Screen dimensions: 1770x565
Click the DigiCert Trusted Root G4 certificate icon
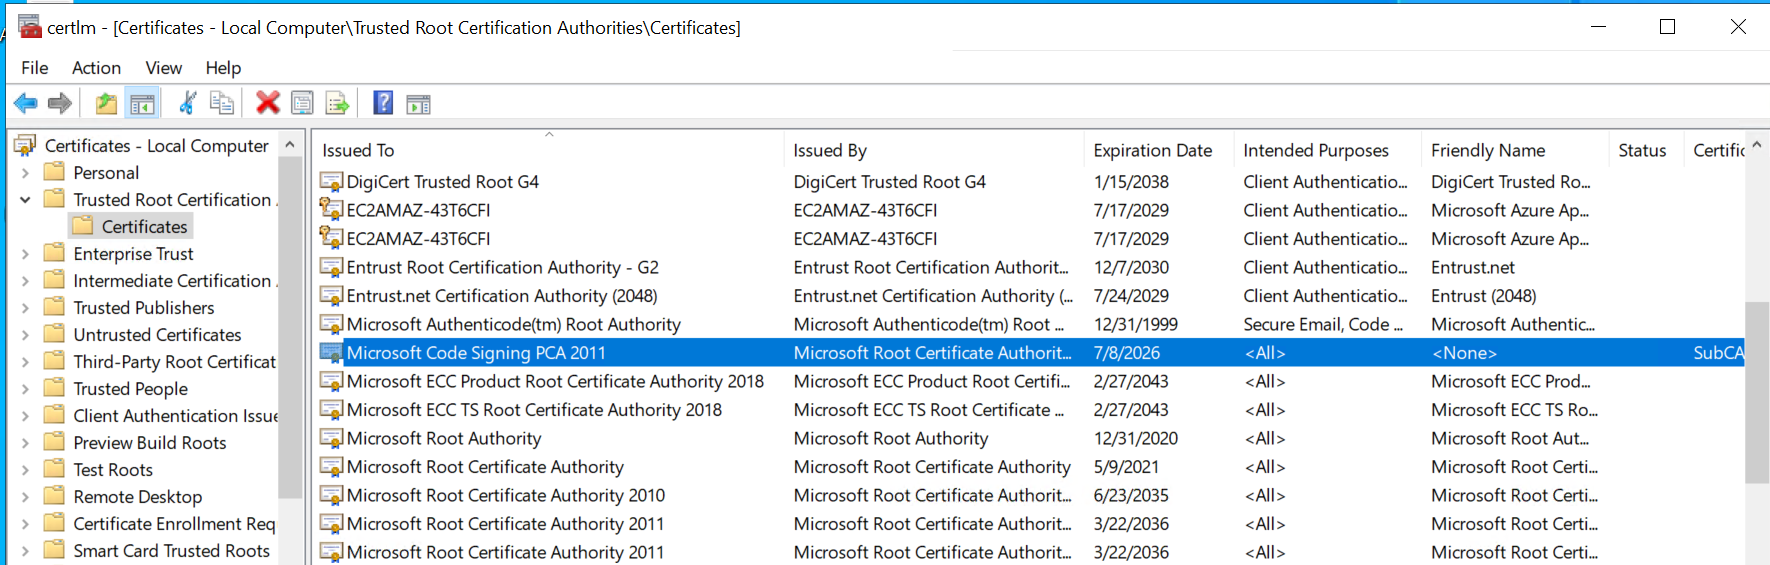(x=331, y=182)
